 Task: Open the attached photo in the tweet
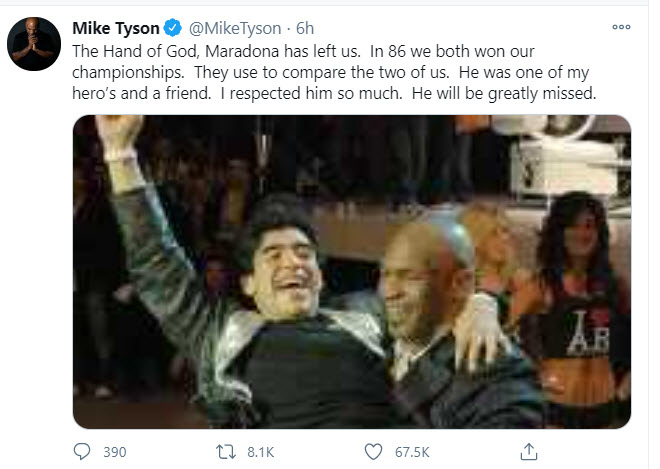352,272
